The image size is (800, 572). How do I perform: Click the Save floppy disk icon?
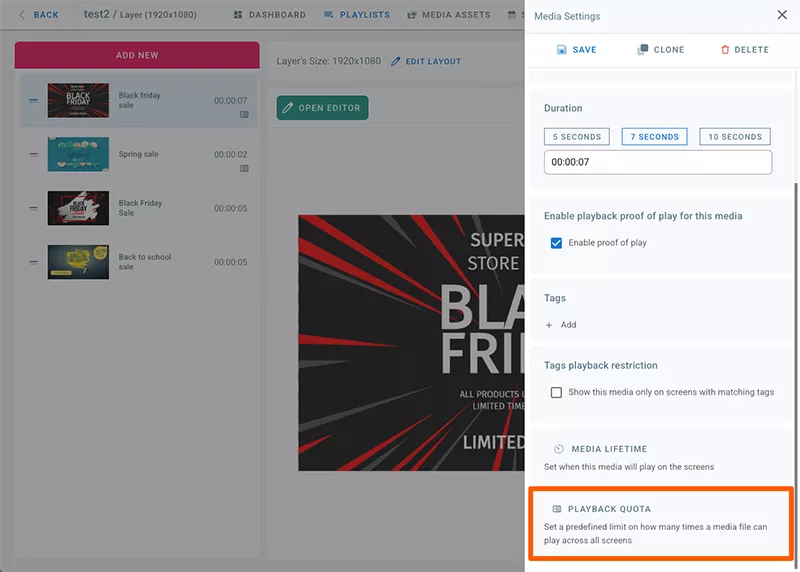561,49
